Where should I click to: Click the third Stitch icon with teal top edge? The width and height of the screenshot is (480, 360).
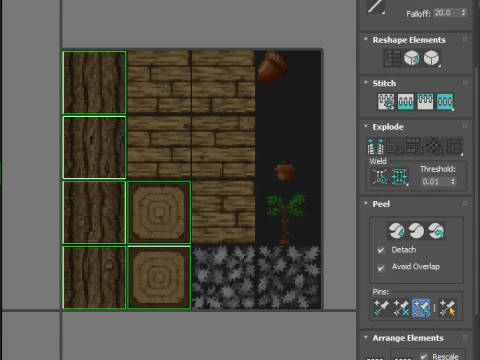[x=425, y=101]
